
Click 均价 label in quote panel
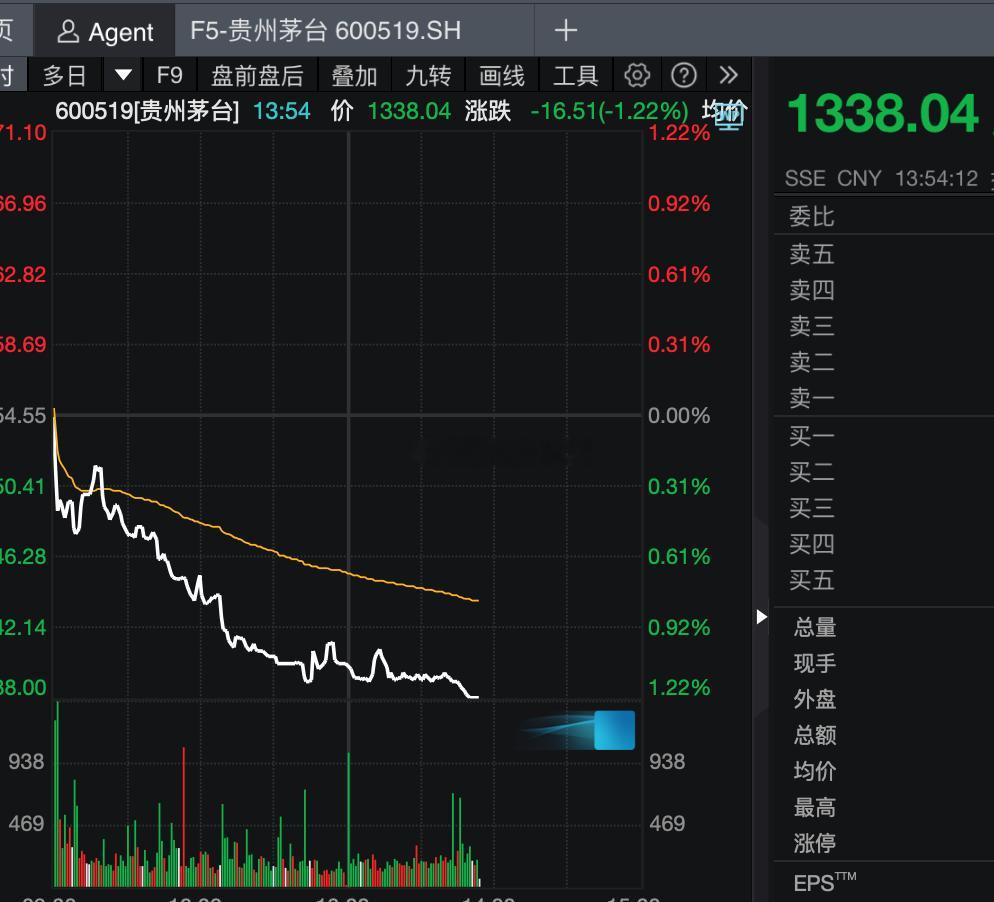815,771
